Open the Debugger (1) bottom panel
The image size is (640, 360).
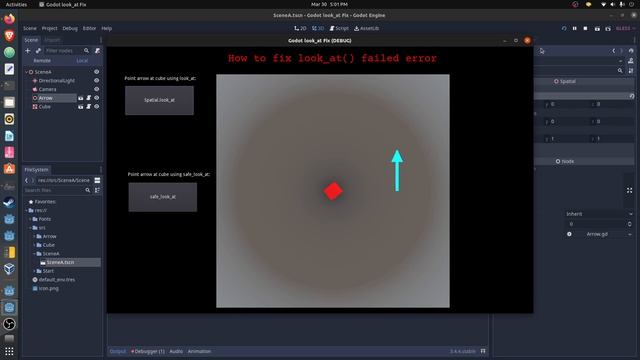[148, 351]
